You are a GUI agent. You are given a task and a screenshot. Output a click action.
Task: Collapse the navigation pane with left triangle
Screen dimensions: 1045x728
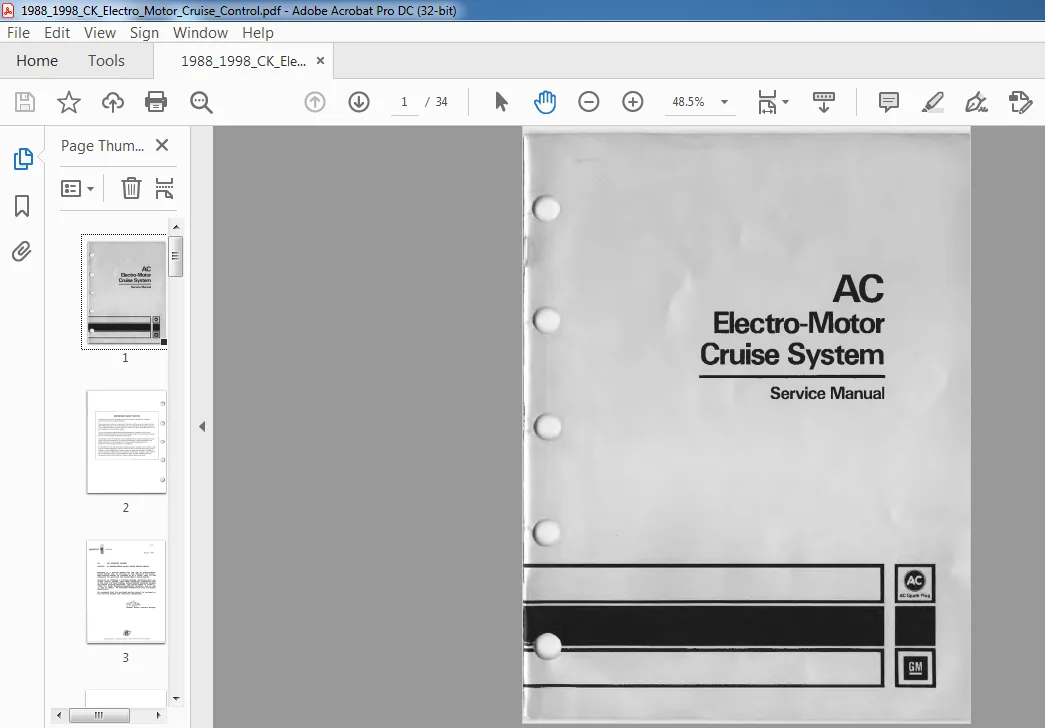202,427
